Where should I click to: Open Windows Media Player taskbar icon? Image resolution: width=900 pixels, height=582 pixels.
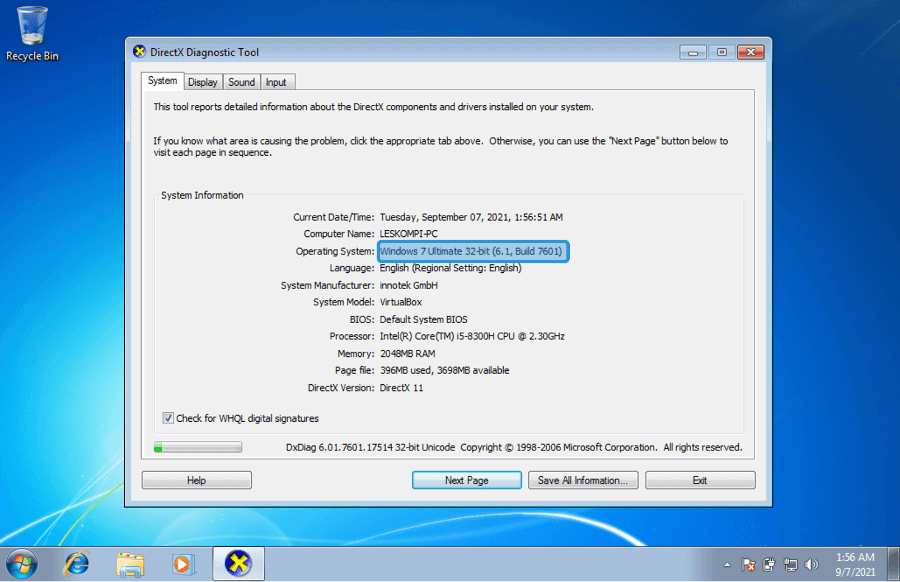[x=183, y=564]
